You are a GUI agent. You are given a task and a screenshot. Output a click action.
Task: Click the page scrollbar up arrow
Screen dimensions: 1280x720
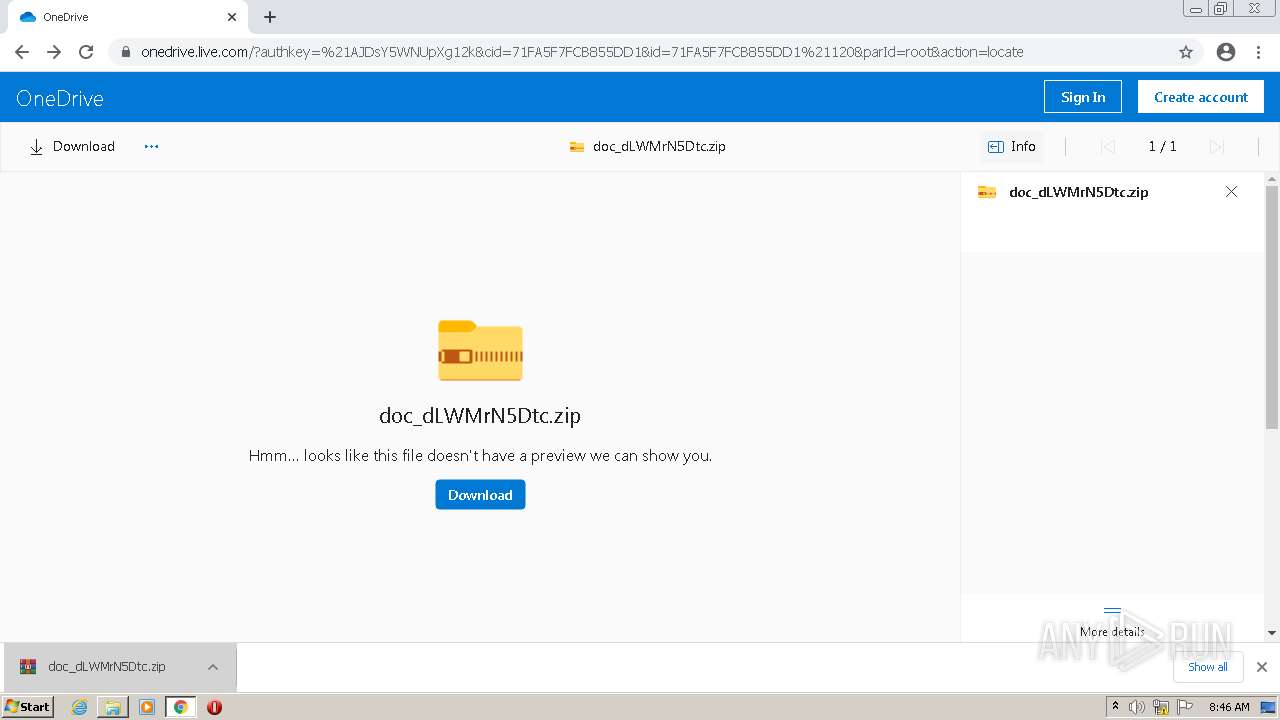[1272, 180]
